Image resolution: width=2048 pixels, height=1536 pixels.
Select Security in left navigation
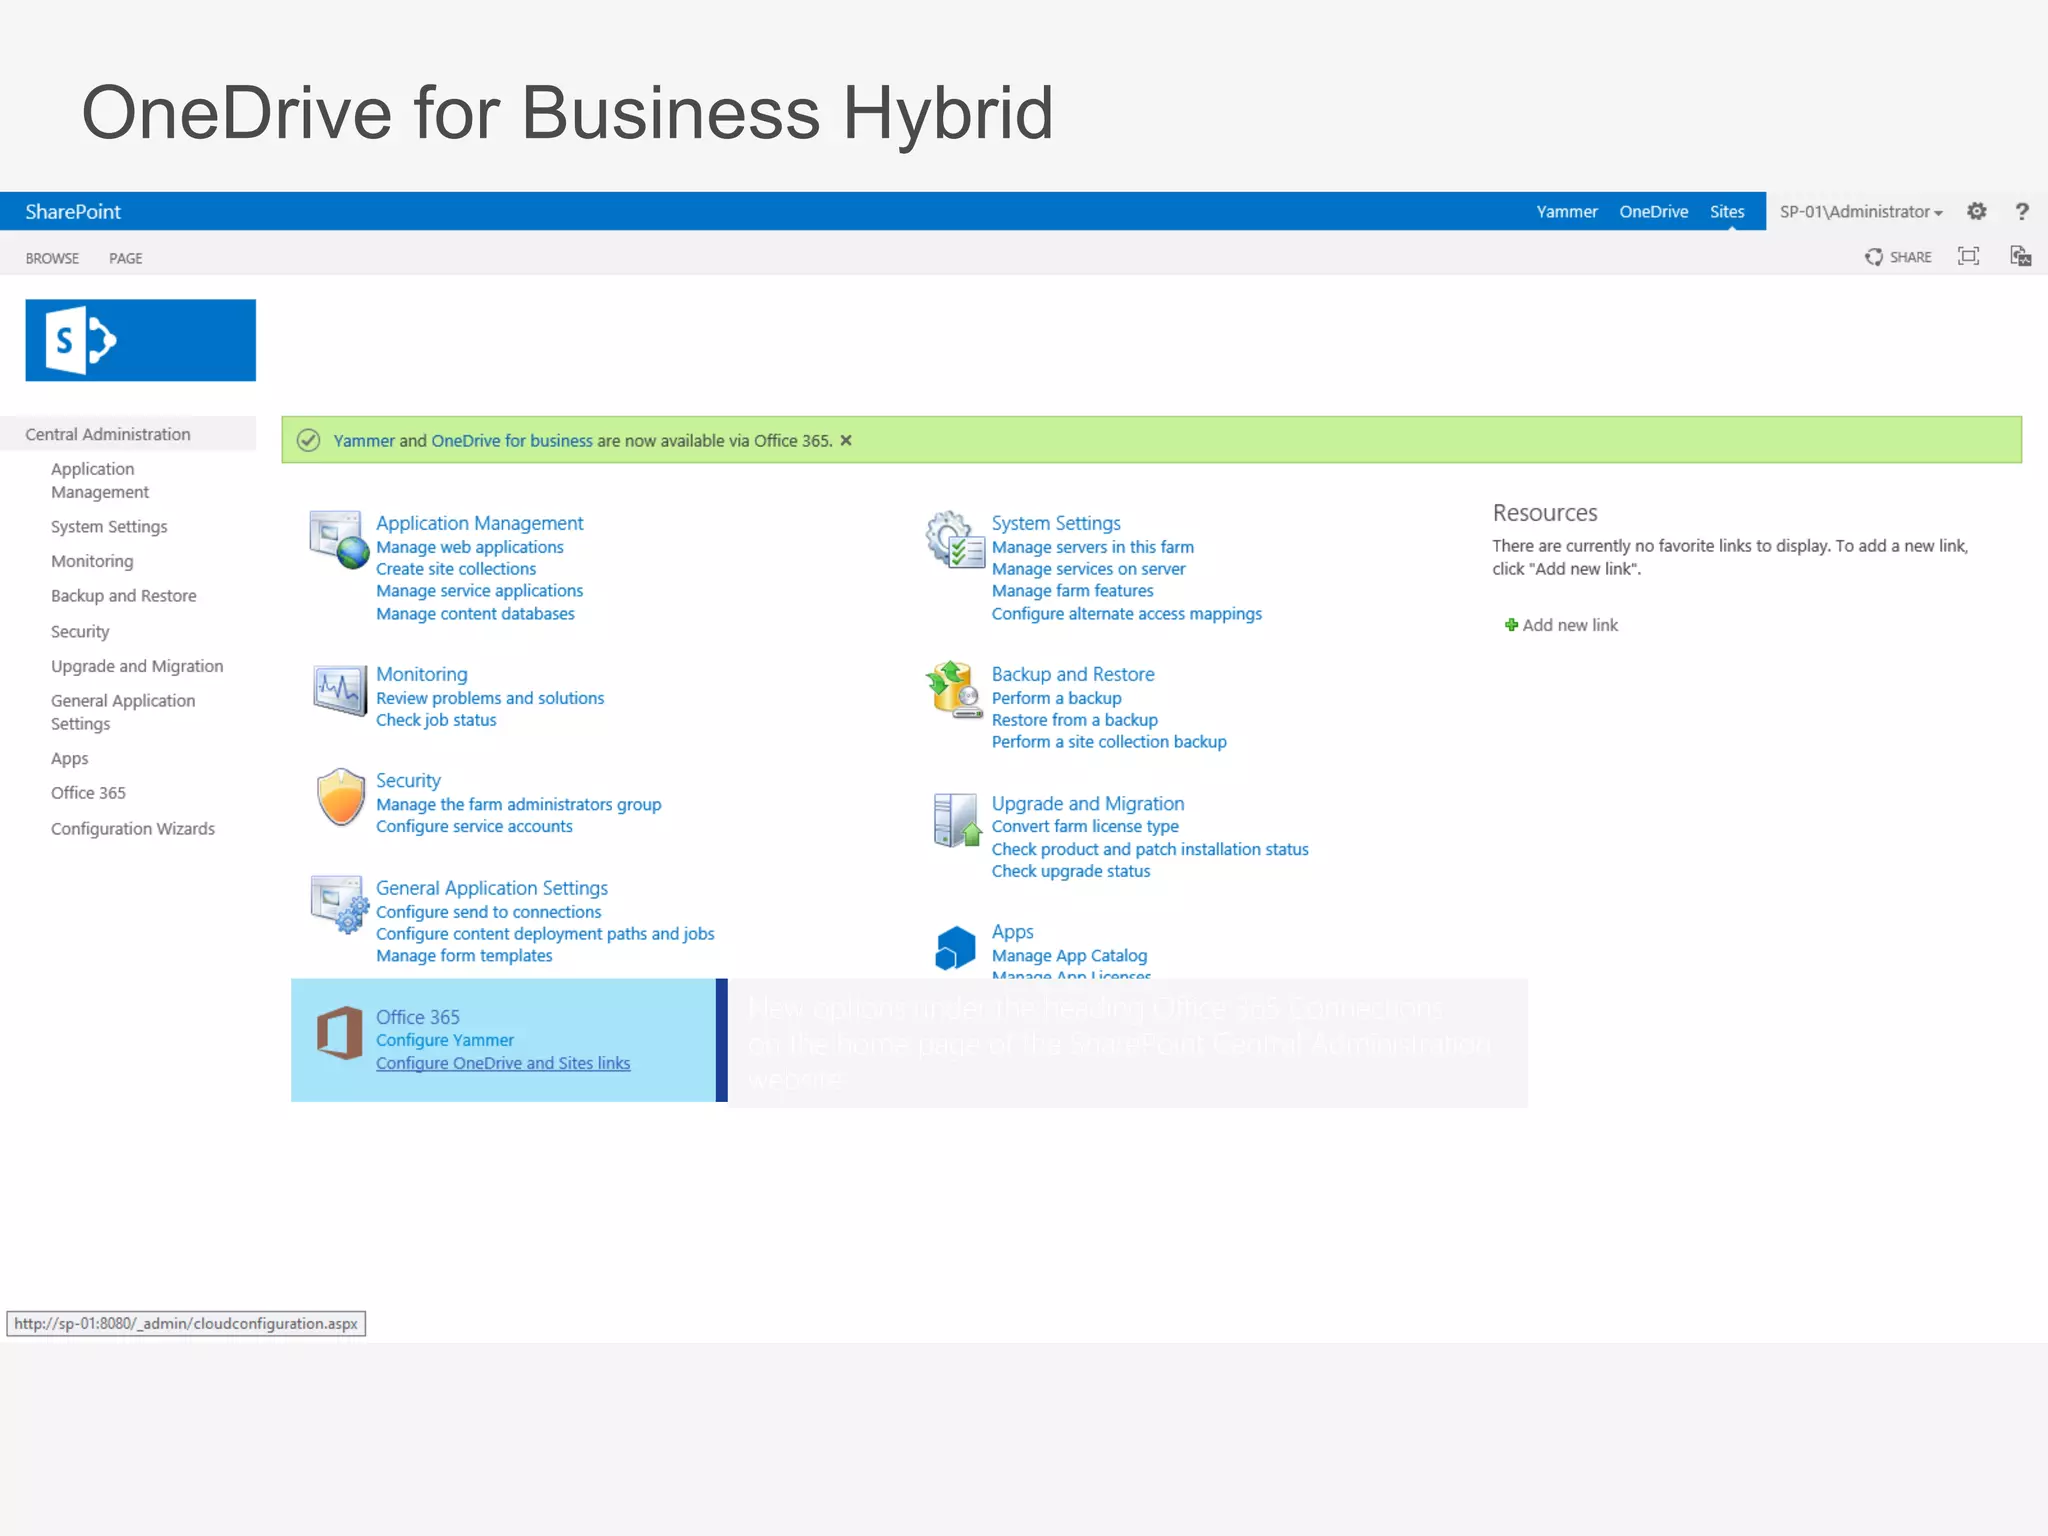[80, 631]
